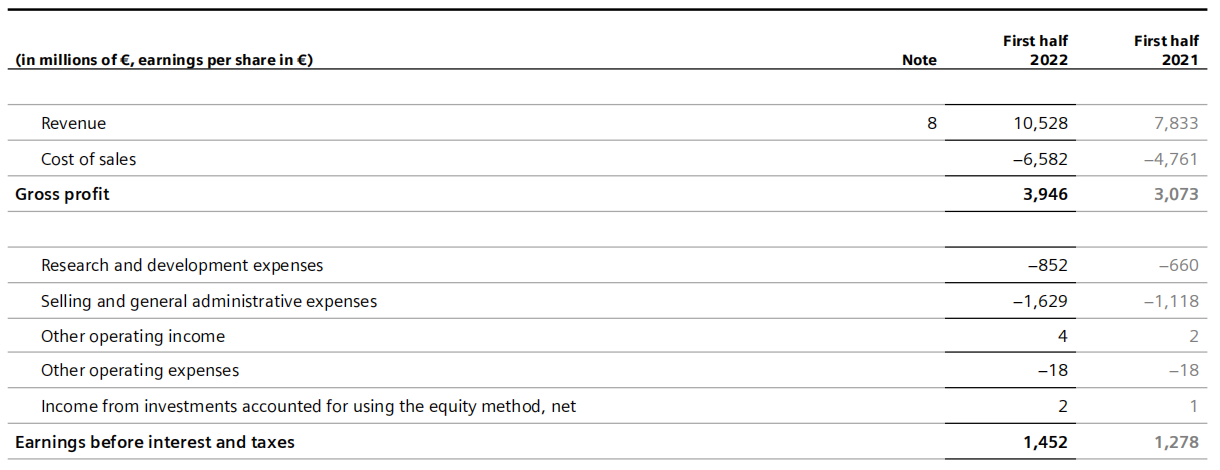The height and width of the screenshot is (470, 1220).
Task: Select the −1,629 expense cell
Action: (1039, 301)
